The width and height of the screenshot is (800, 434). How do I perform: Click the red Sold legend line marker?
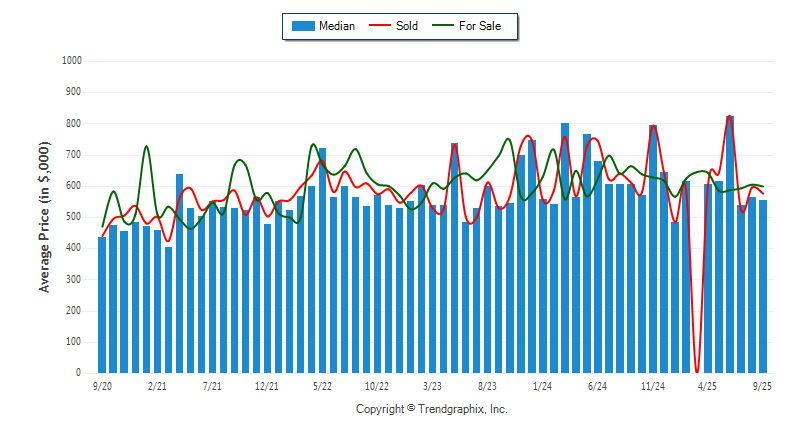pos(381,26)
